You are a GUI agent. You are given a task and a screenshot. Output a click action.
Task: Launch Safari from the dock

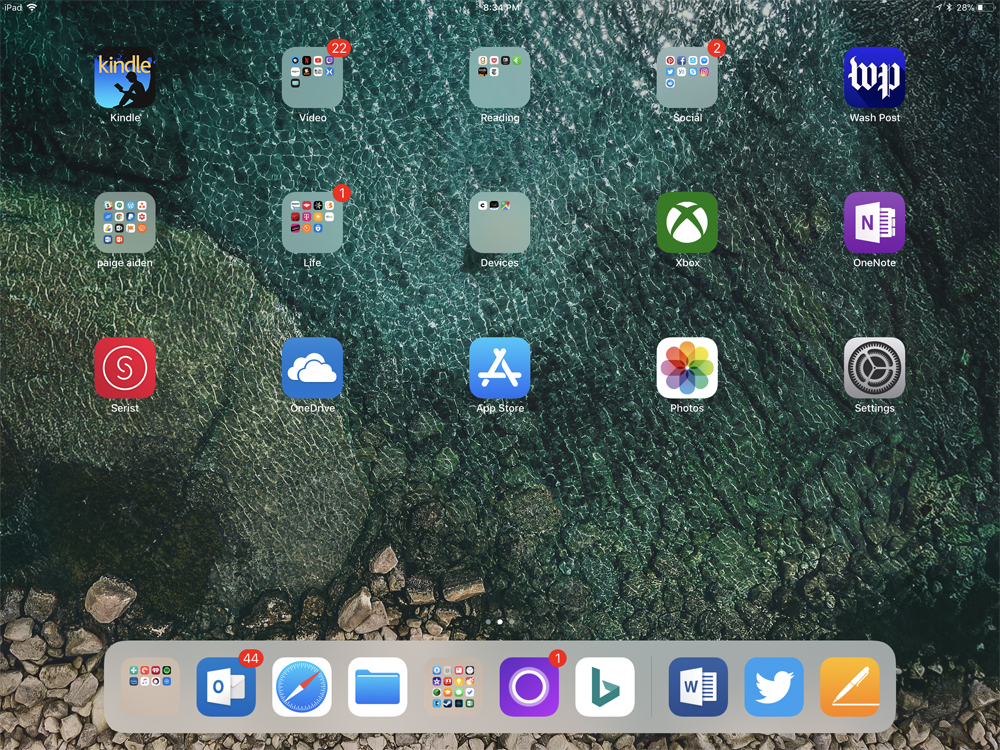point(302,687)
